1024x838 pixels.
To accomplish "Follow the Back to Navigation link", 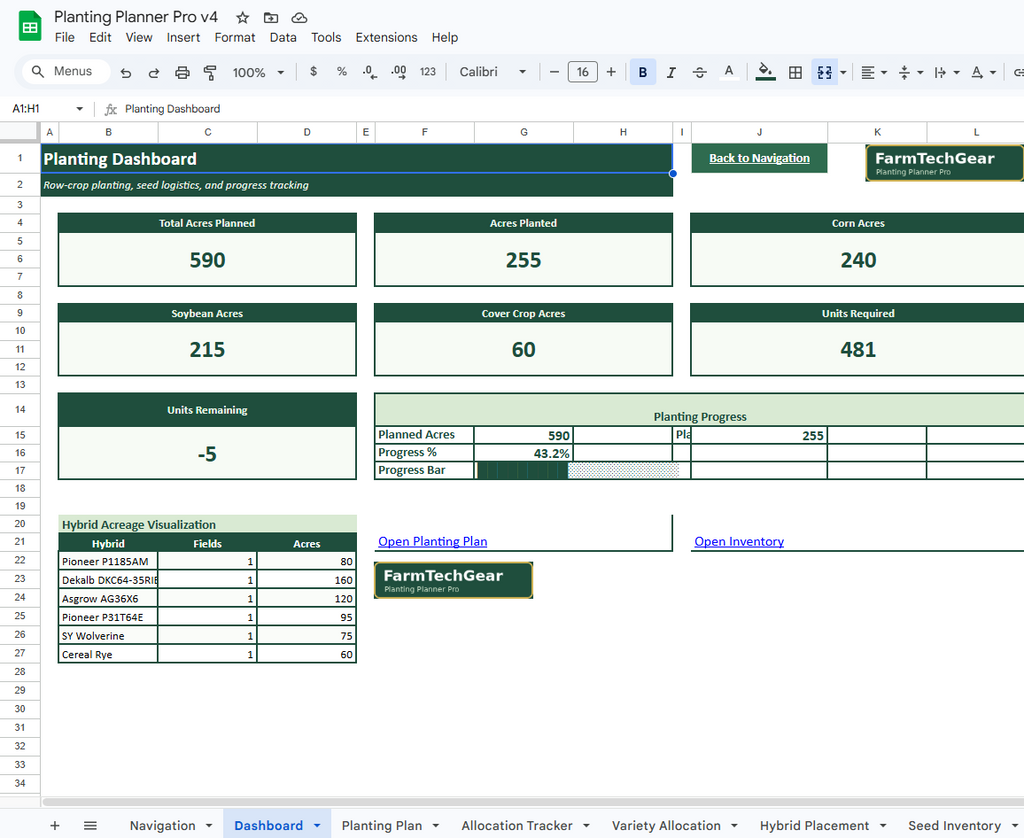I will tap(759, 159).
